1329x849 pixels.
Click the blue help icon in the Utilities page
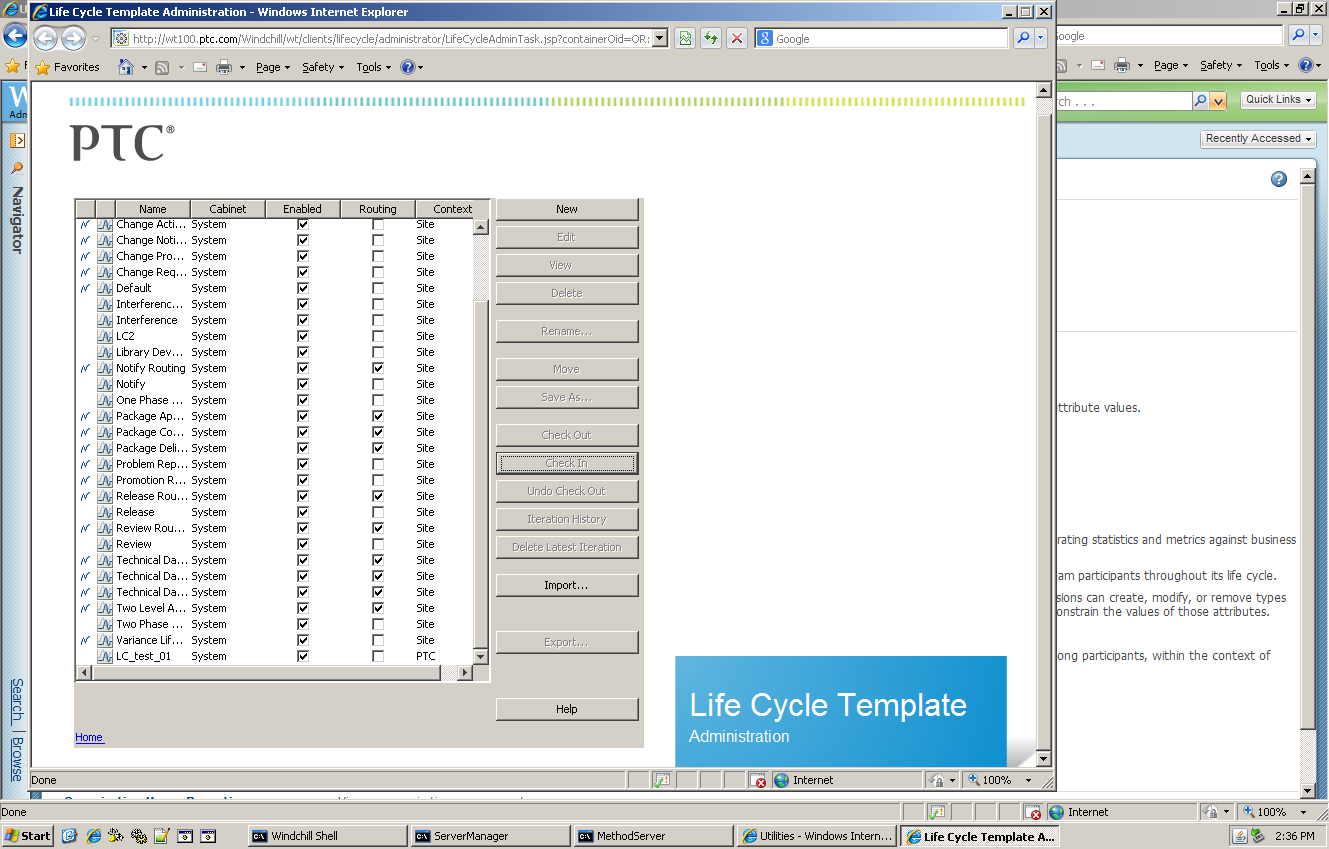(x=1279, y=179)
